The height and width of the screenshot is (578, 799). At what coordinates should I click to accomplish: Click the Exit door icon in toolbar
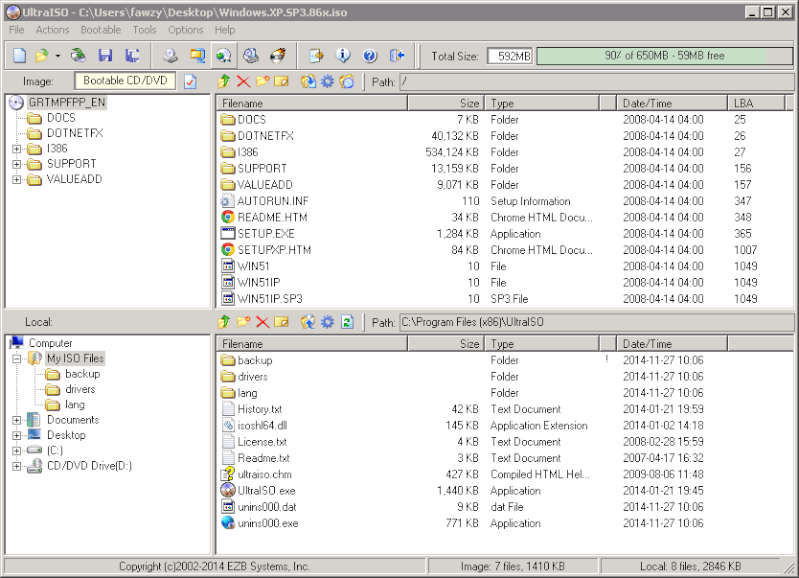(x=397, y=56)
